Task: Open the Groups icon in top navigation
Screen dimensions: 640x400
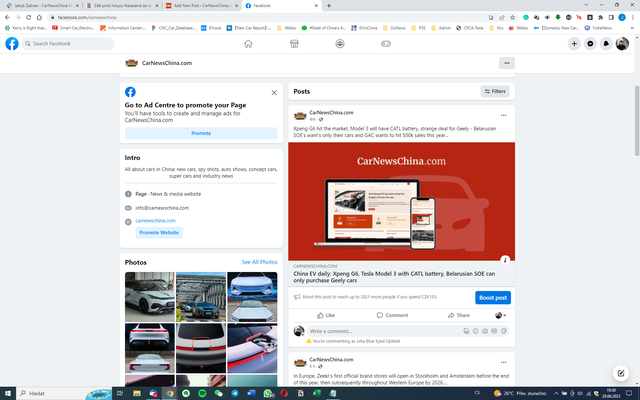Action: coord(340,44)
